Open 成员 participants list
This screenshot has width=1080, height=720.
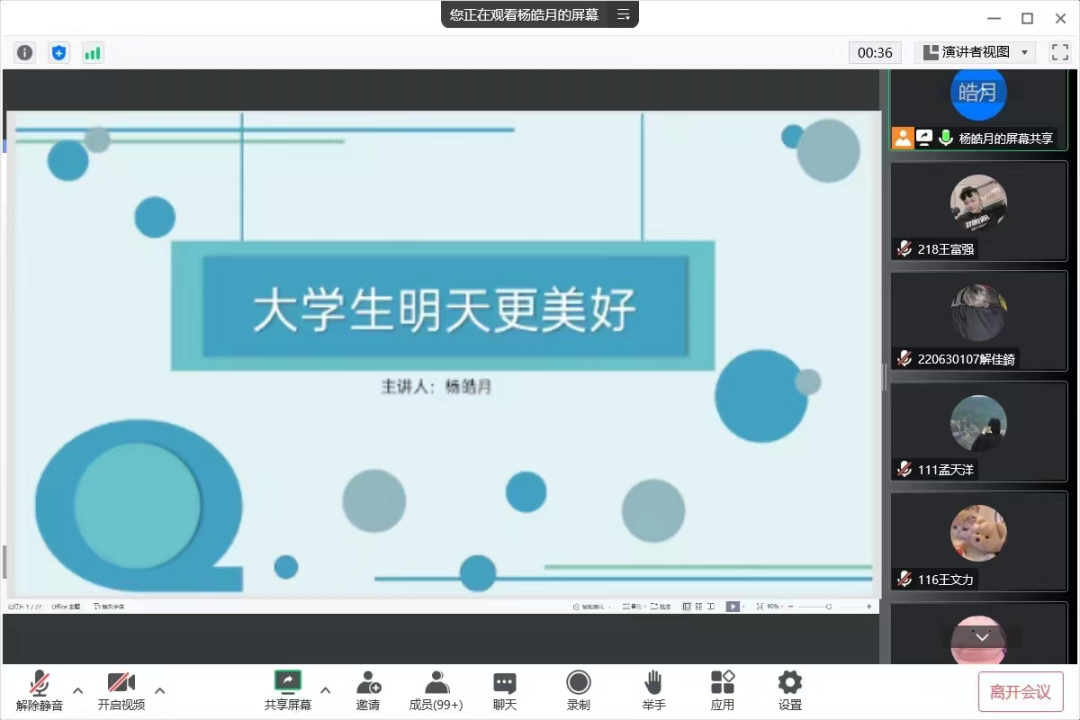point(435,690)
